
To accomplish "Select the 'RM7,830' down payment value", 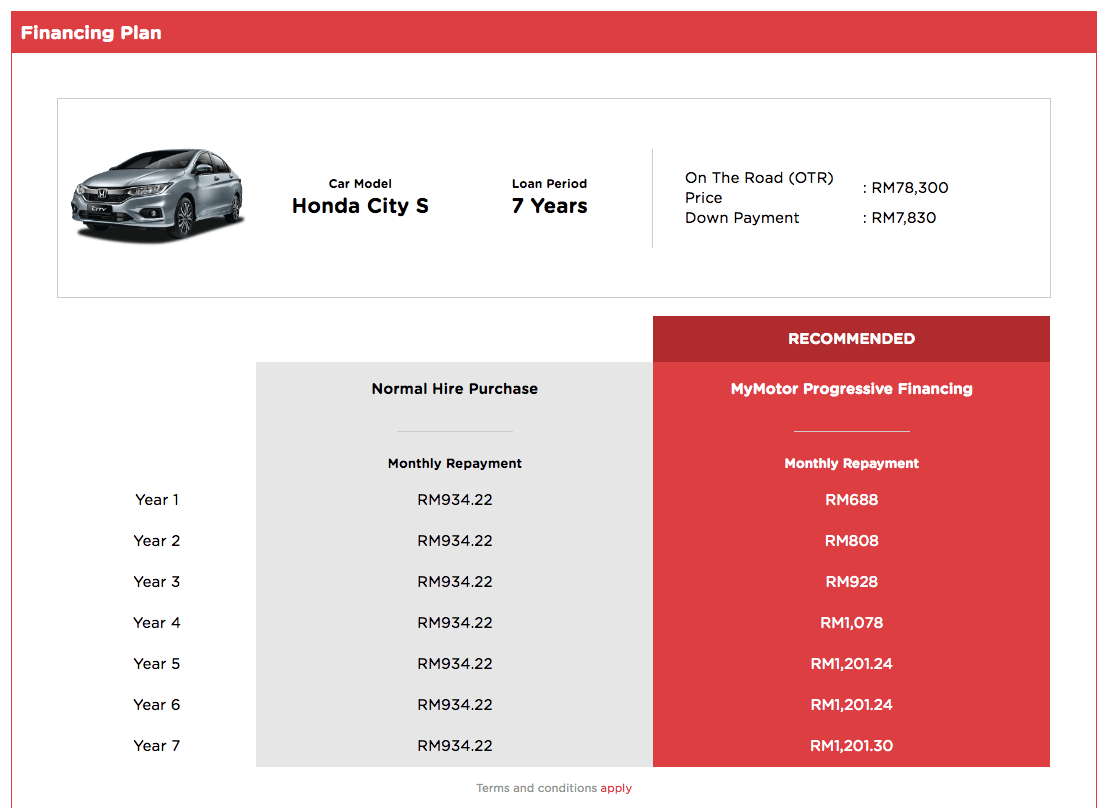I will pyautogui.click(x=904, y=218).
